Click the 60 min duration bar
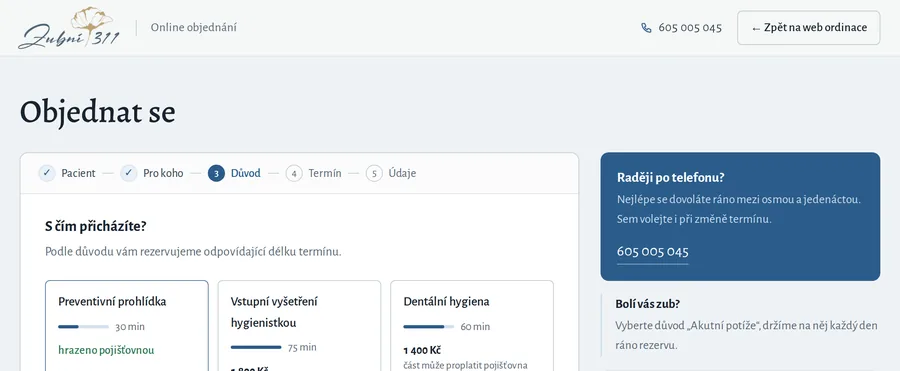The image size is (900, 371). click(x=428, y=327)
